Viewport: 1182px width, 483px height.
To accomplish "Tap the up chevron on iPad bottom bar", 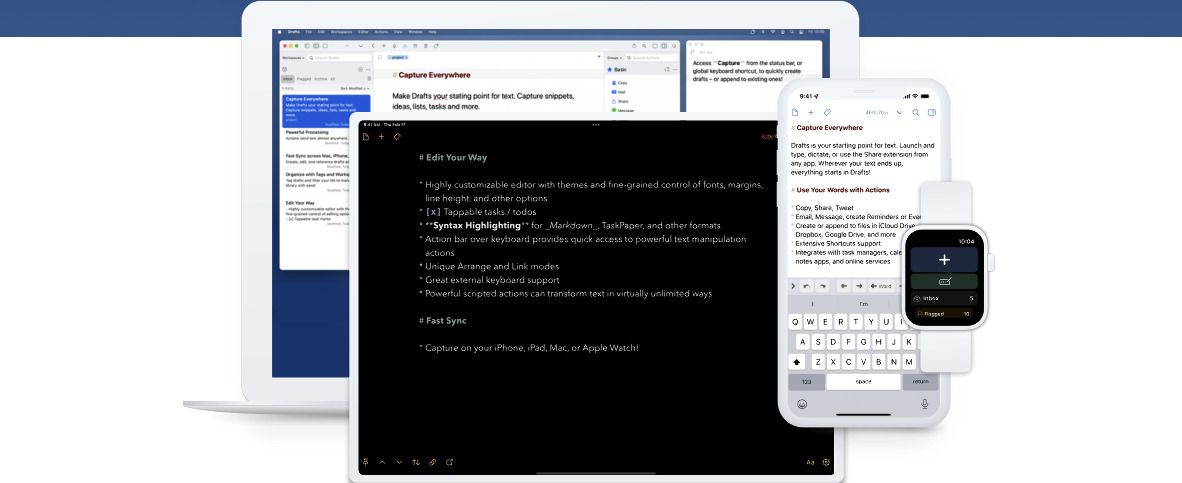I will [382, 462].
